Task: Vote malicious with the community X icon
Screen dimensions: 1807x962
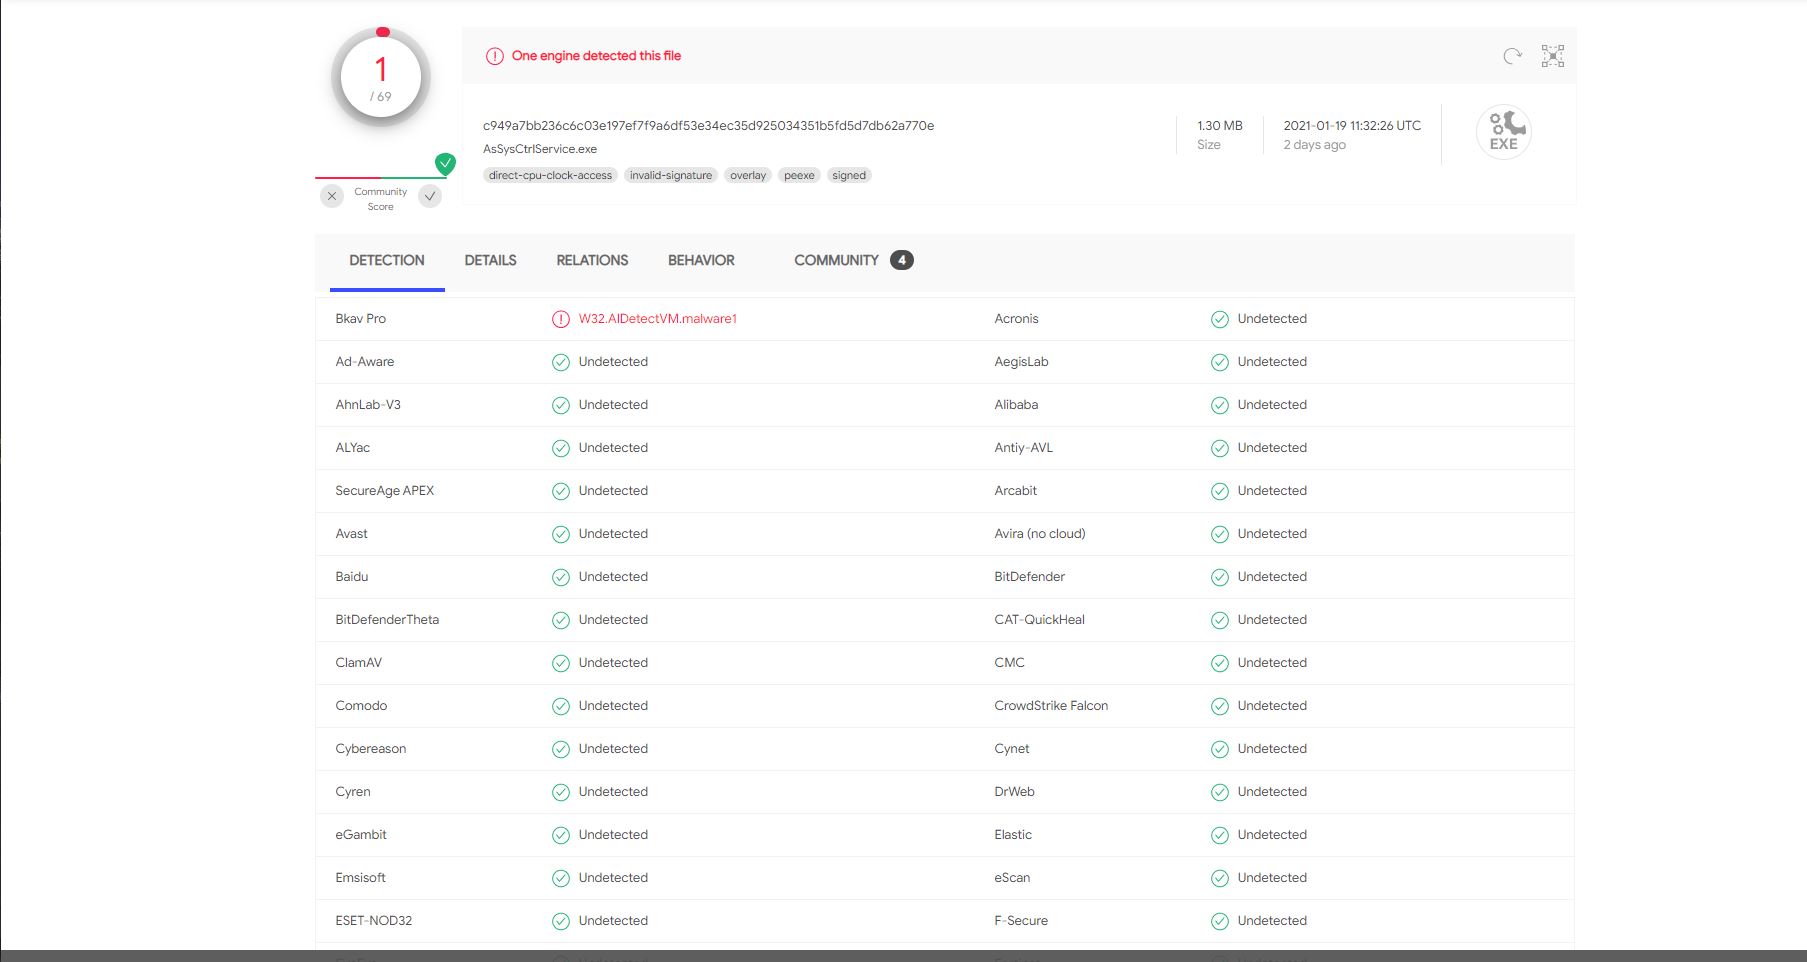Action: 332,196
